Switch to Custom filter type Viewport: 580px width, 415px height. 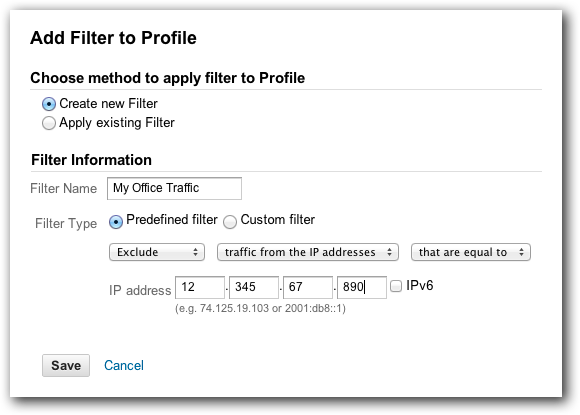[230, 222]
